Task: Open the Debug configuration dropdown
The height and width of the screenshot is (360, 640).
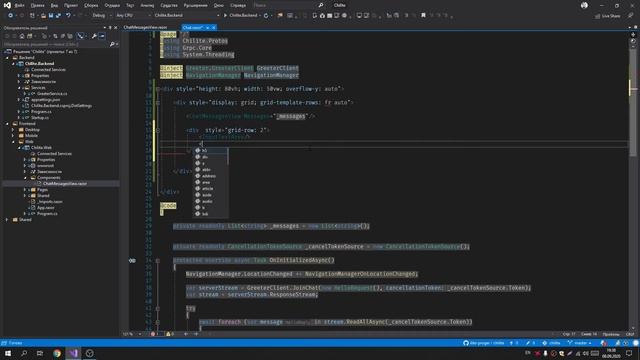Action: 100,16
